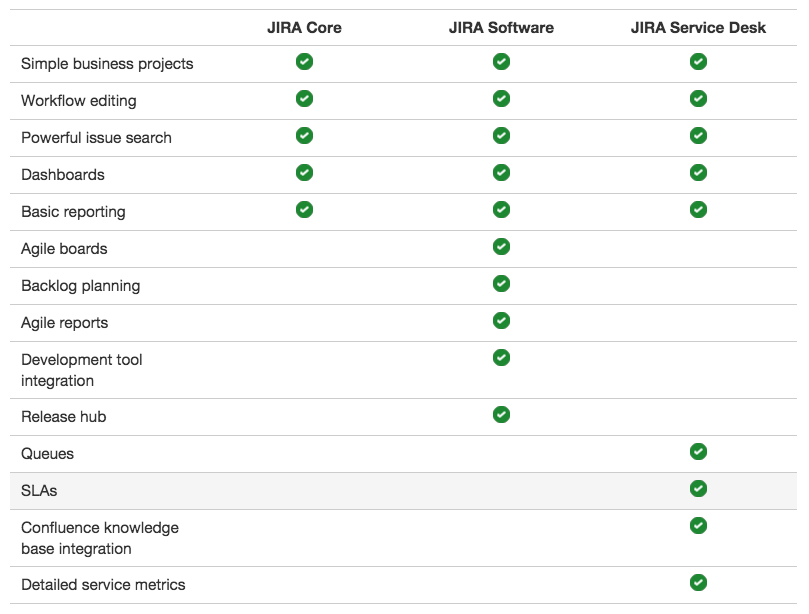
Task: Click JIRA Service Desk checkmark for Basic reporting
Action: click(699, 210)
